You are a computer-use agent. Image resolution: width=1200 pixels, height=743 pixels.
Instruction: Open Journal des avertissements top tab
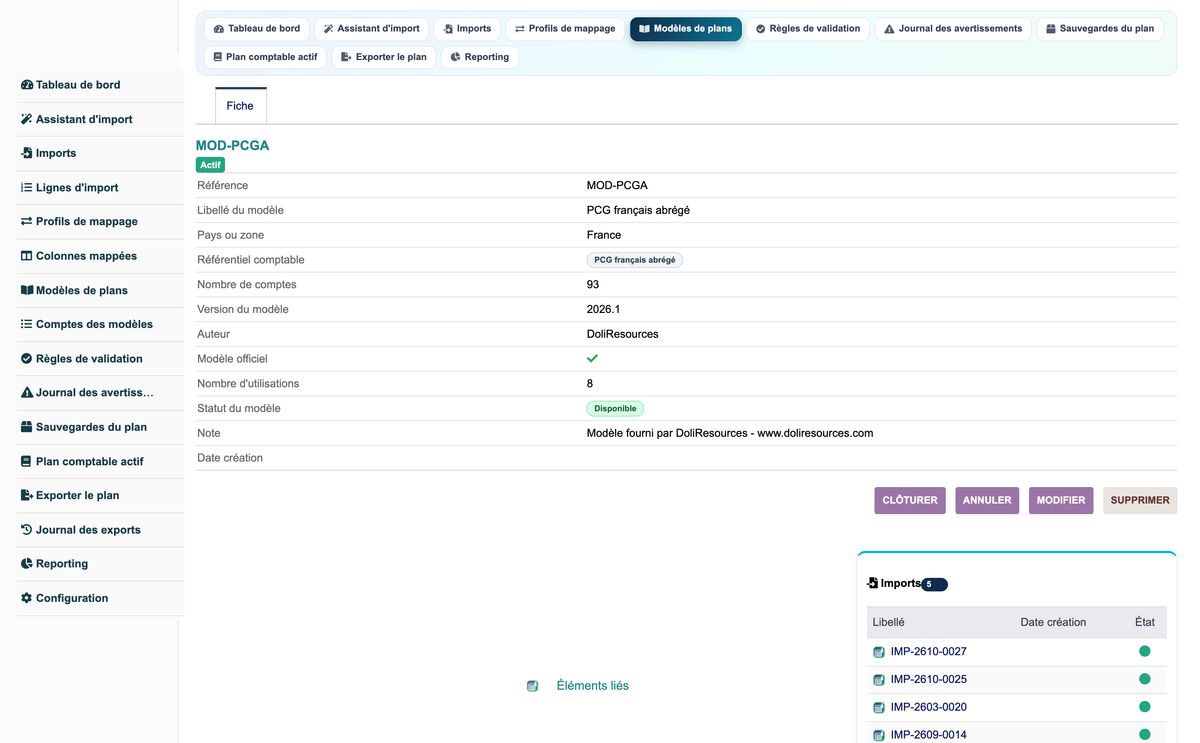click(x=953, y=29)
